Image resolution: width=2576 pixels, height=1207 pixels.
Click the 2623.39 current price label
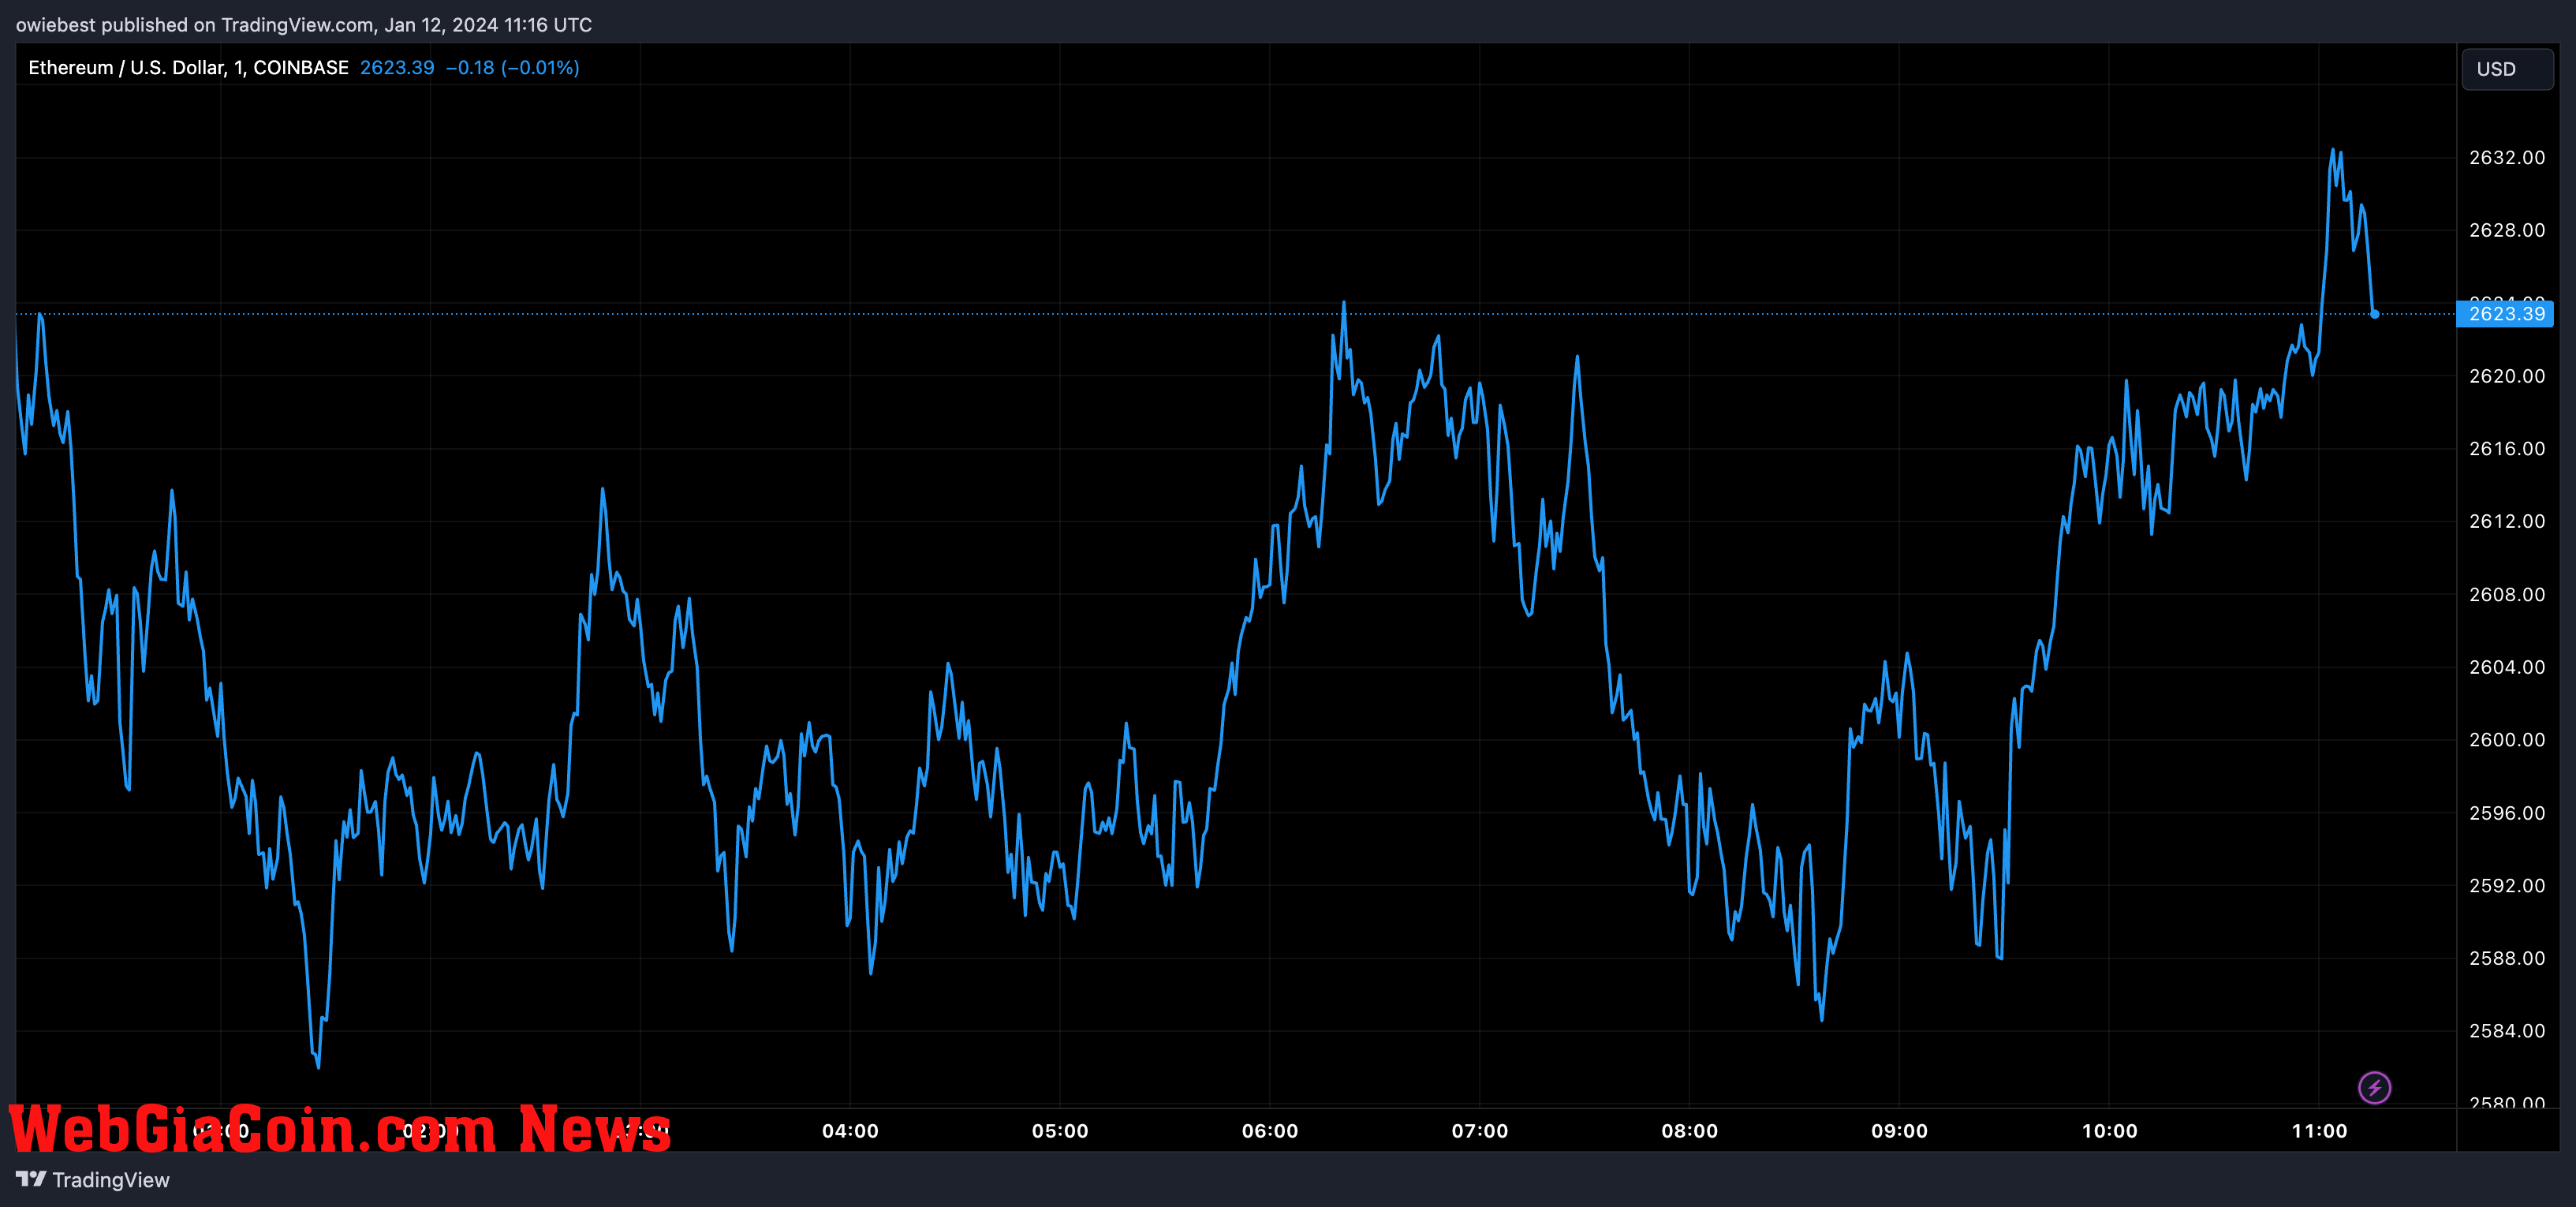tap(2505, 314)
